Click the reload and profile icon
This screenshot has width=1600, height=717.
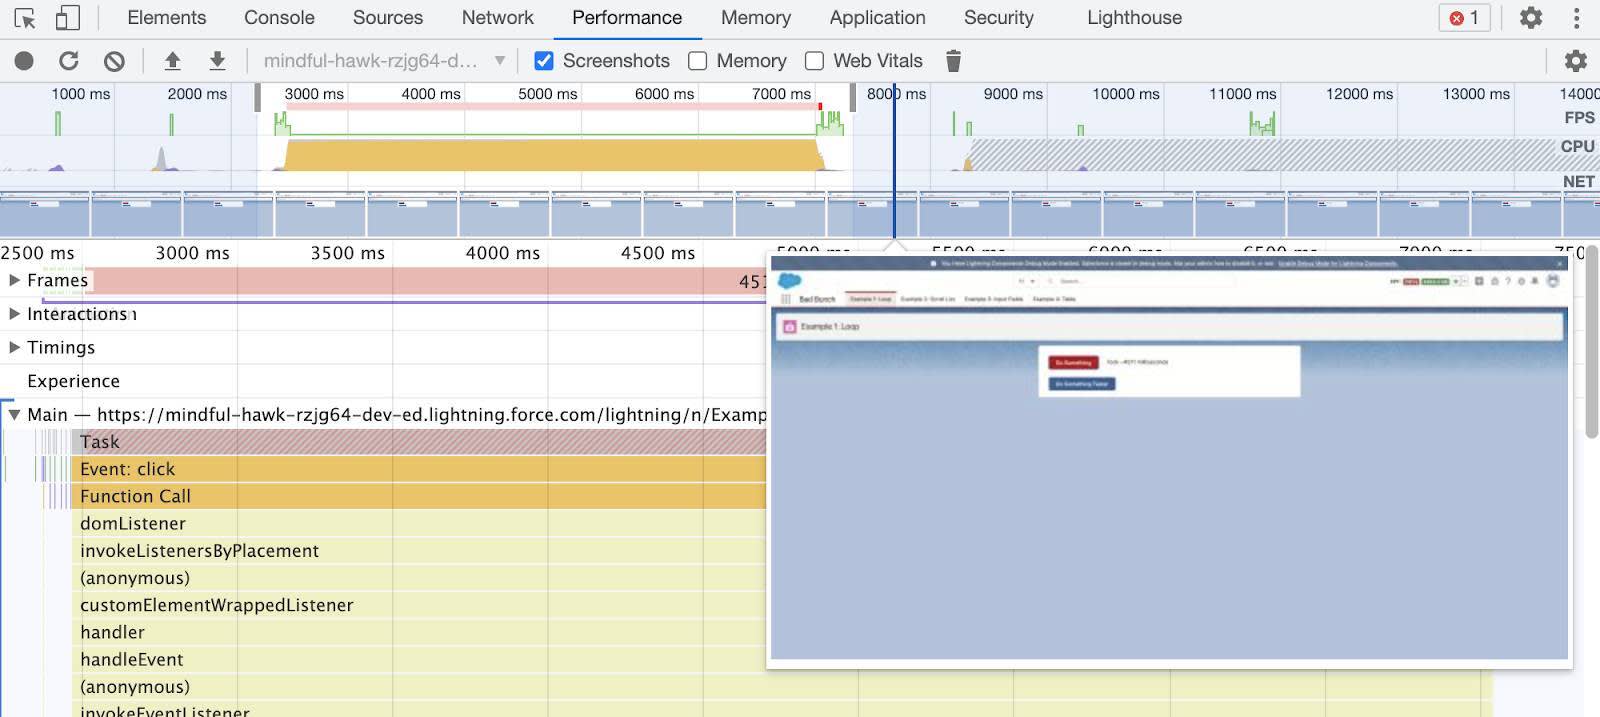(69, 61)
